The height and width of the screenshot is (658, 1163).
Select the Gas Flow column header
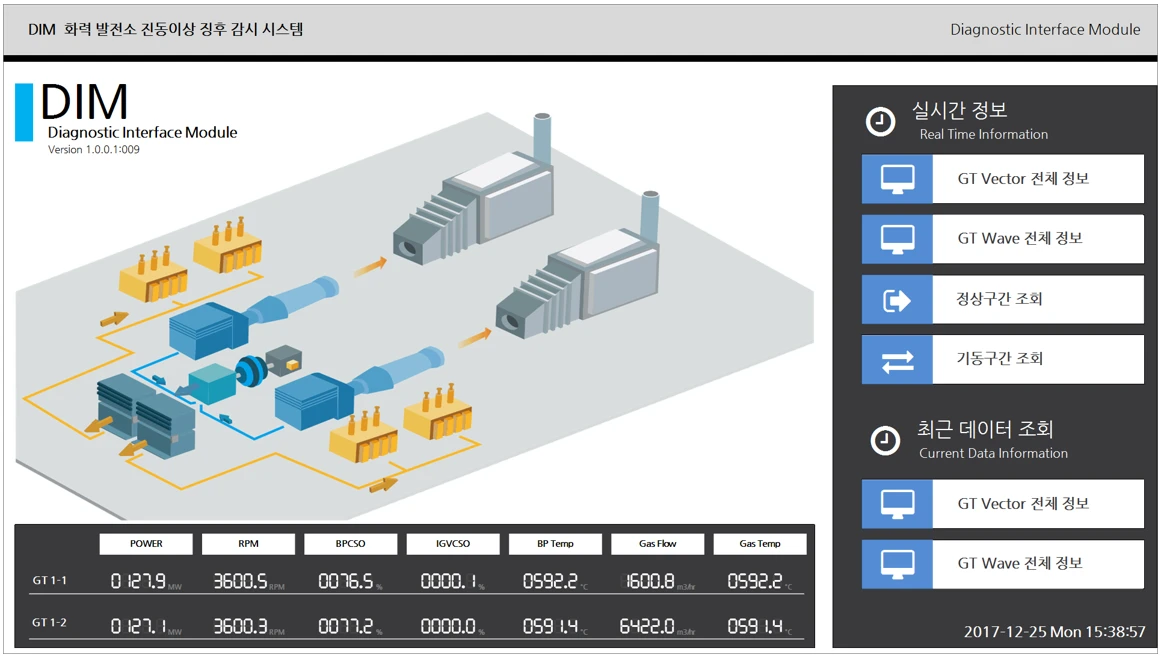point(657,544)
